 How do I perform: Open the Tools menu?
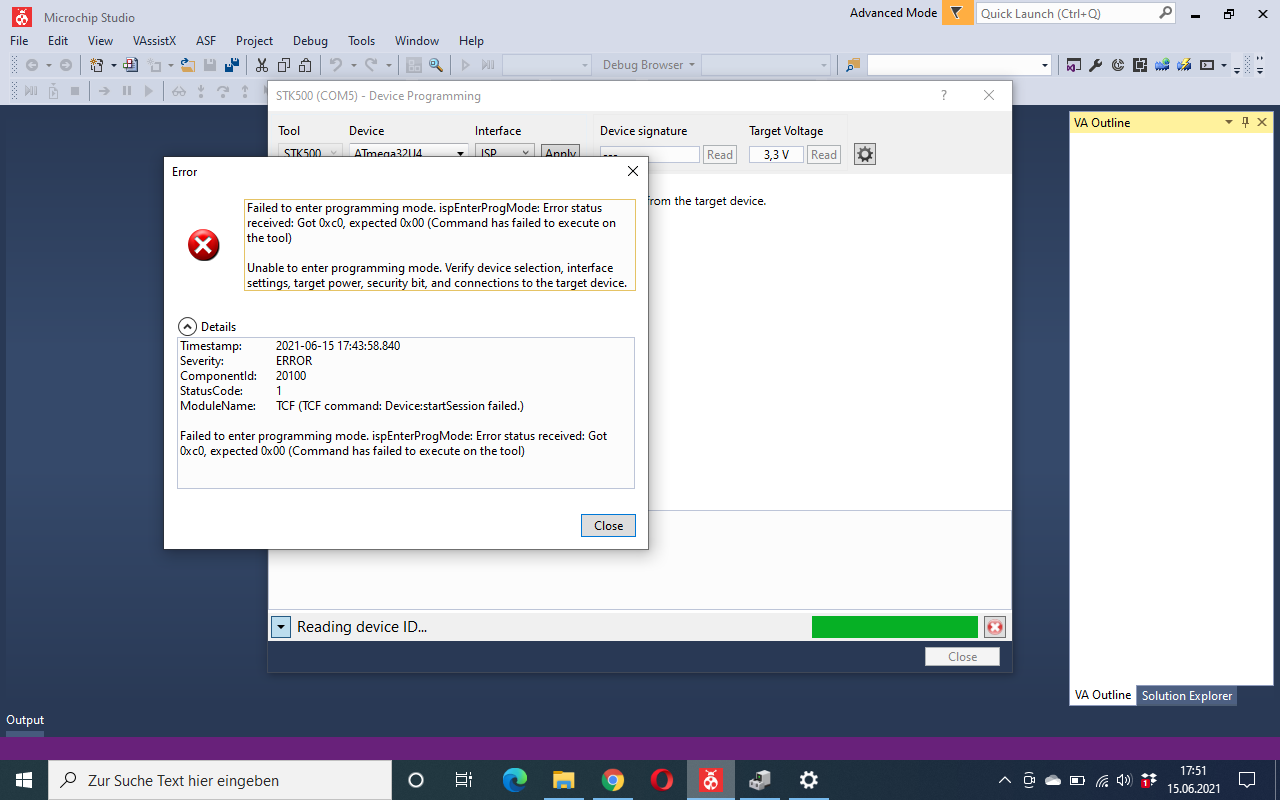[361, 40]
